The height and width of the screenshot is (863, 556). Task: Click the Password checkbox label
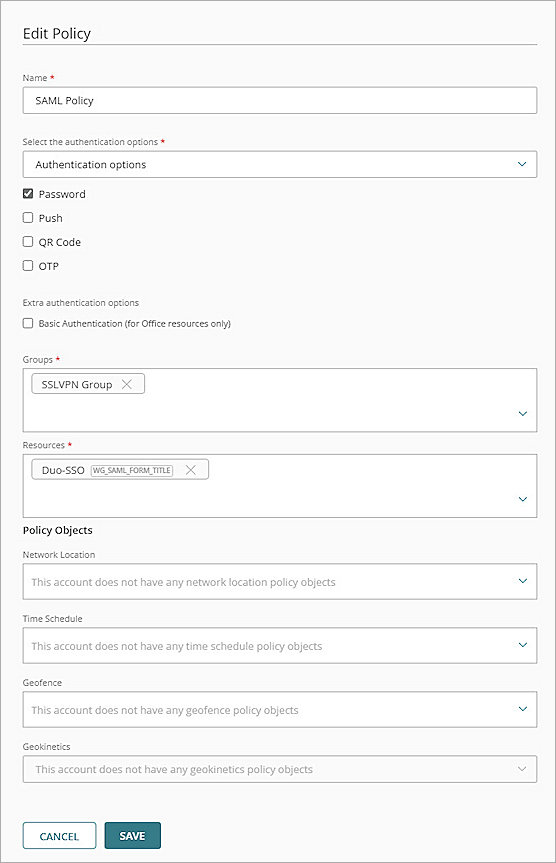point(62,194)
